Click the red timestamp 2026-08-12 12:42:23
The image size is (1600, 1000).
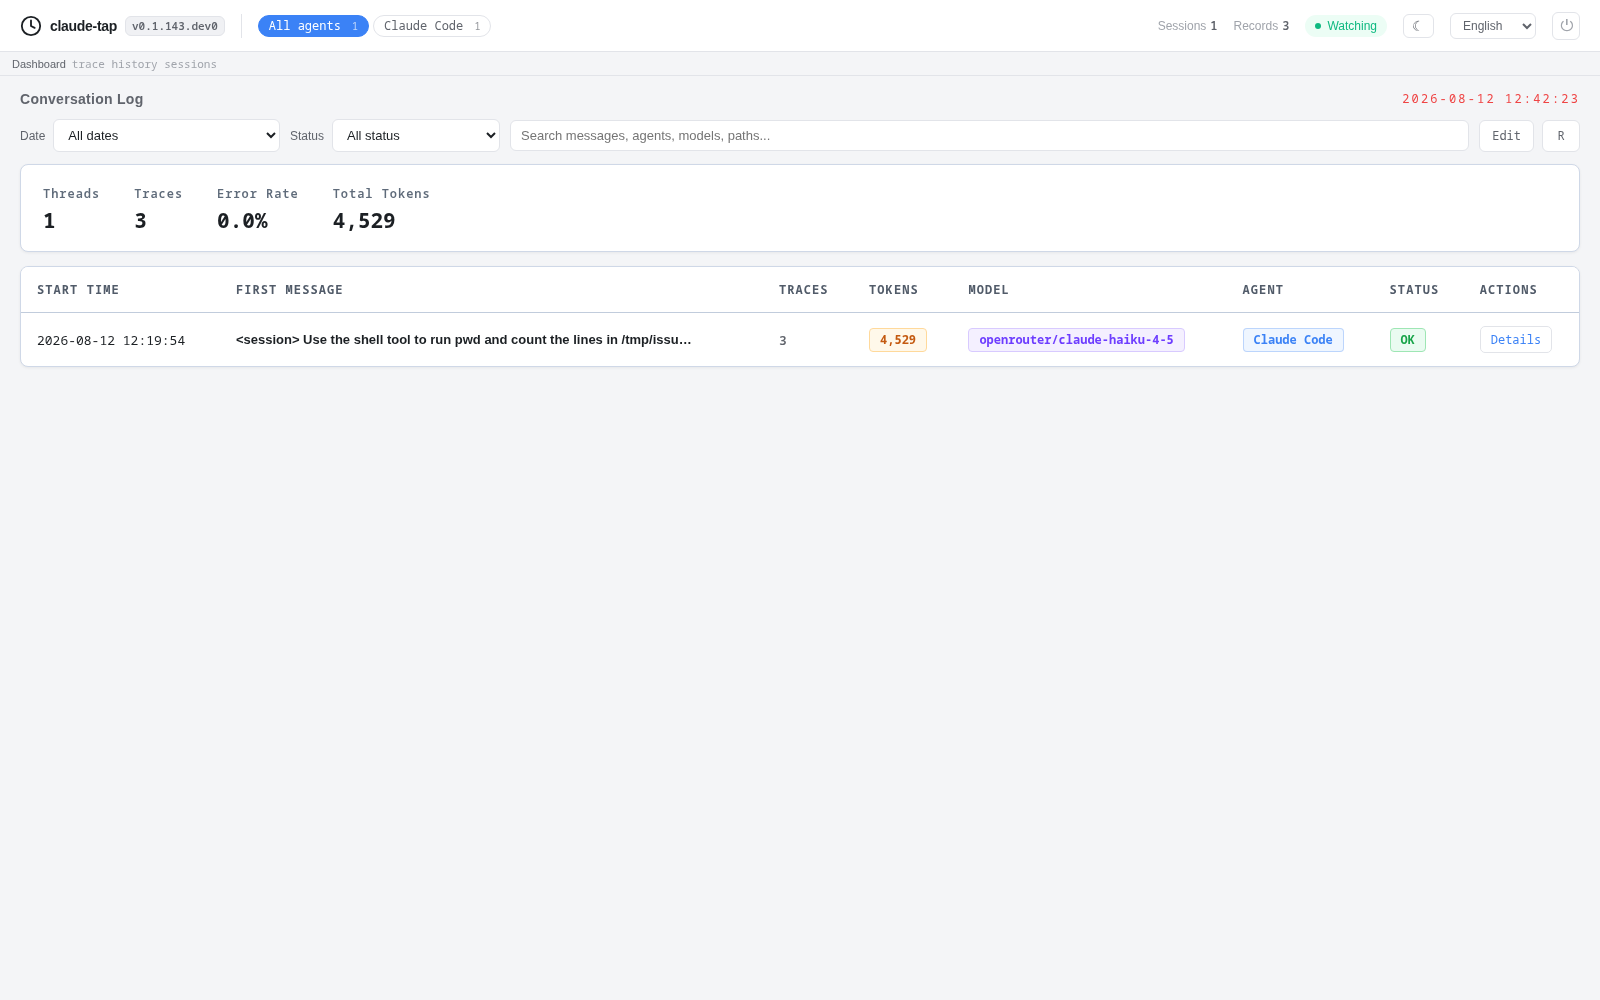(1490, 99)
